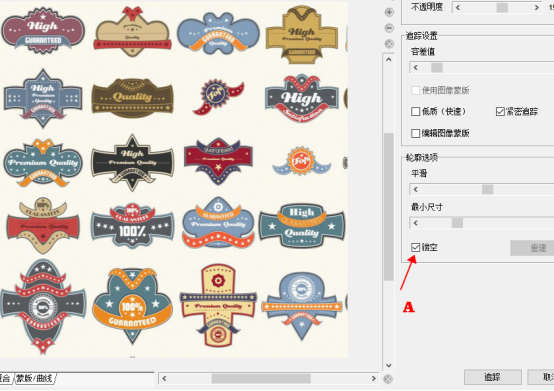The image size is (554, 391).
Task: Uncheck the 紧密追踪 checkbox
Action: (500, 112)
